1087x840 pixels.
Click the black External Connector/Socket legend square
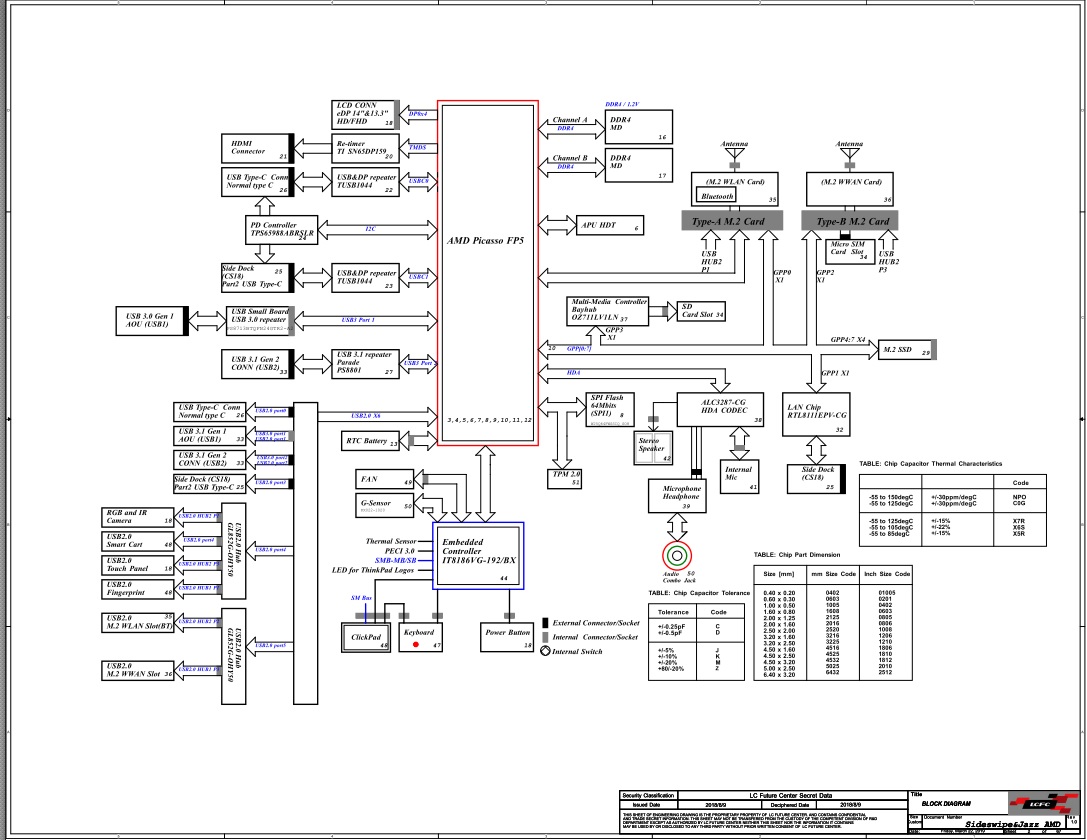coord(545,623)
